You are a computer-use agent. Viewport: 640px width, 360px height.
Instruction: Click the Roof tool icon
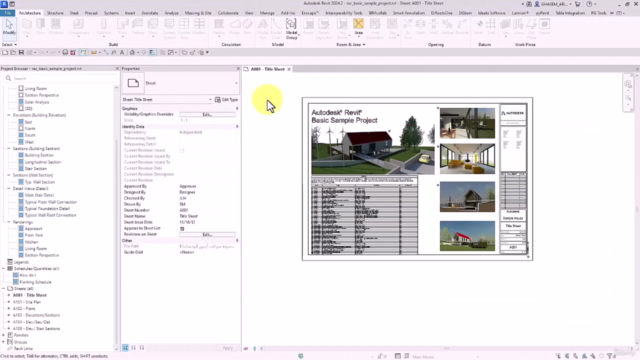[122, 25]
